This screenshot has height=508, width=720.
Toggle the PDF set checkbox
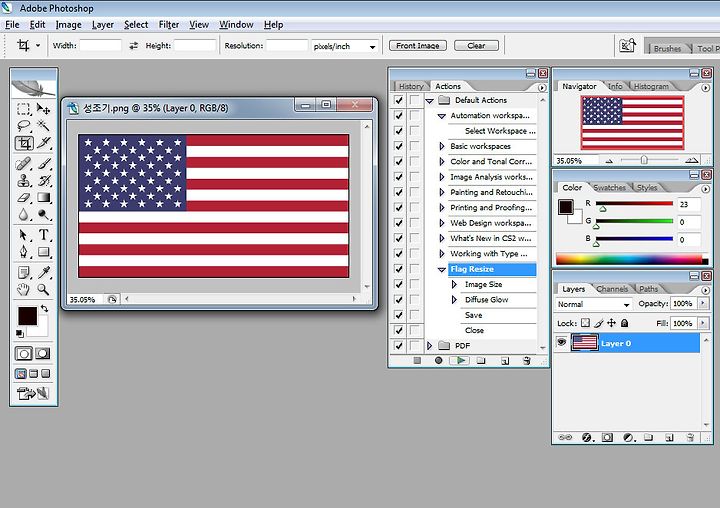399,345
